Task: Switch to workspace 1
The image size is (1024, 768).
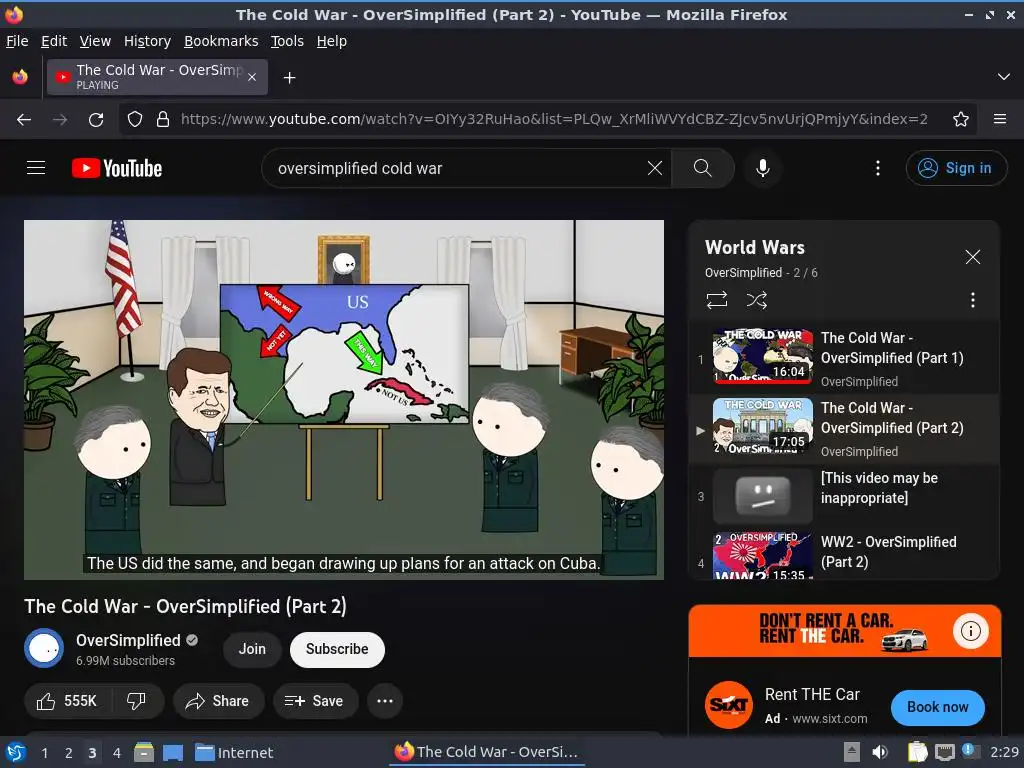Action: (44, 753)
